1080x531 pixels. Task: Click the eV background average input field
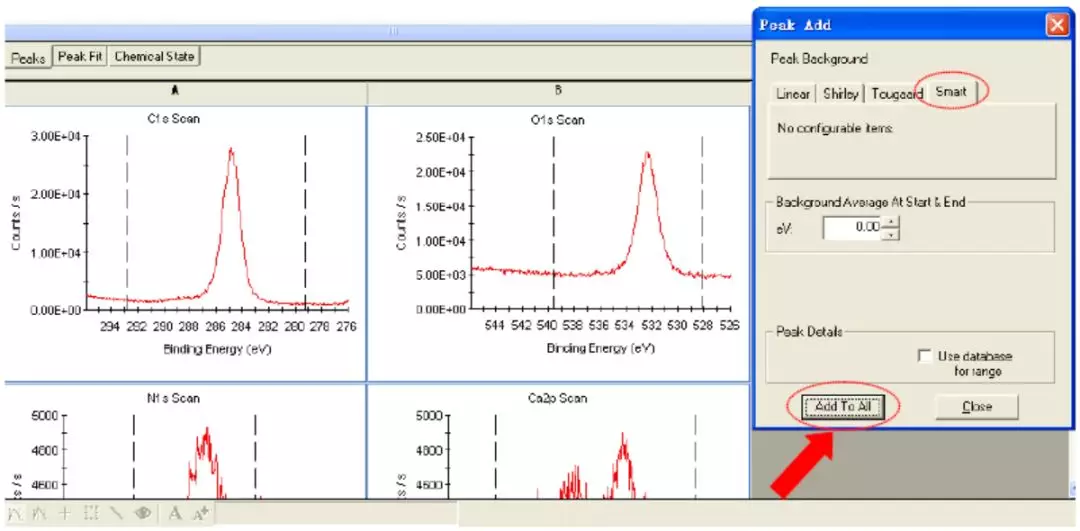point(852,228)
